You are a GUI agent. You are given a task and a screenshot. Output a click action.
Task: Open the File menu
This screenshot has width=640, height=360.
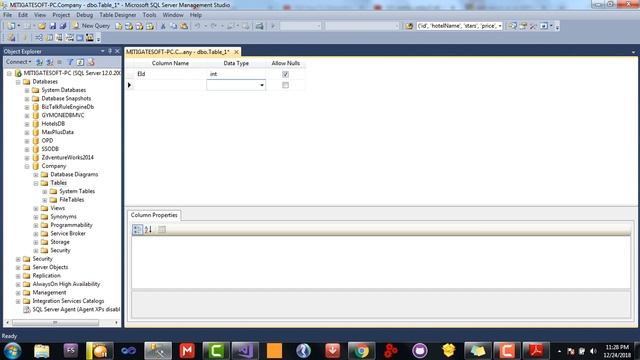(x=7, y=15)
